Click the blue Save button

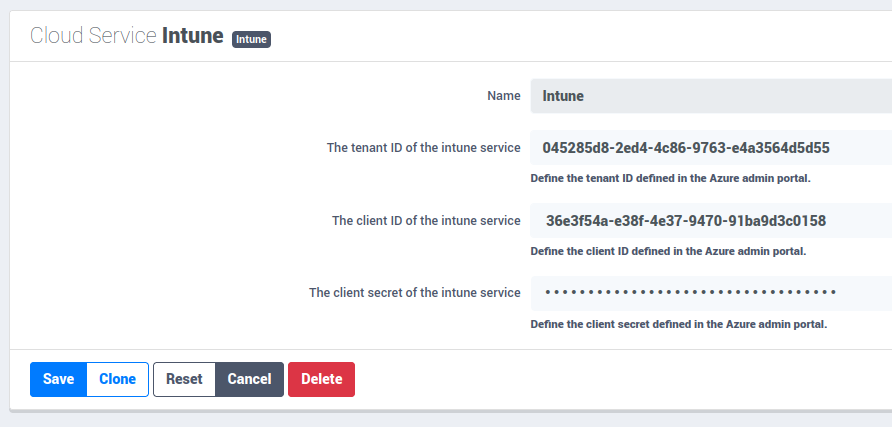58,379
